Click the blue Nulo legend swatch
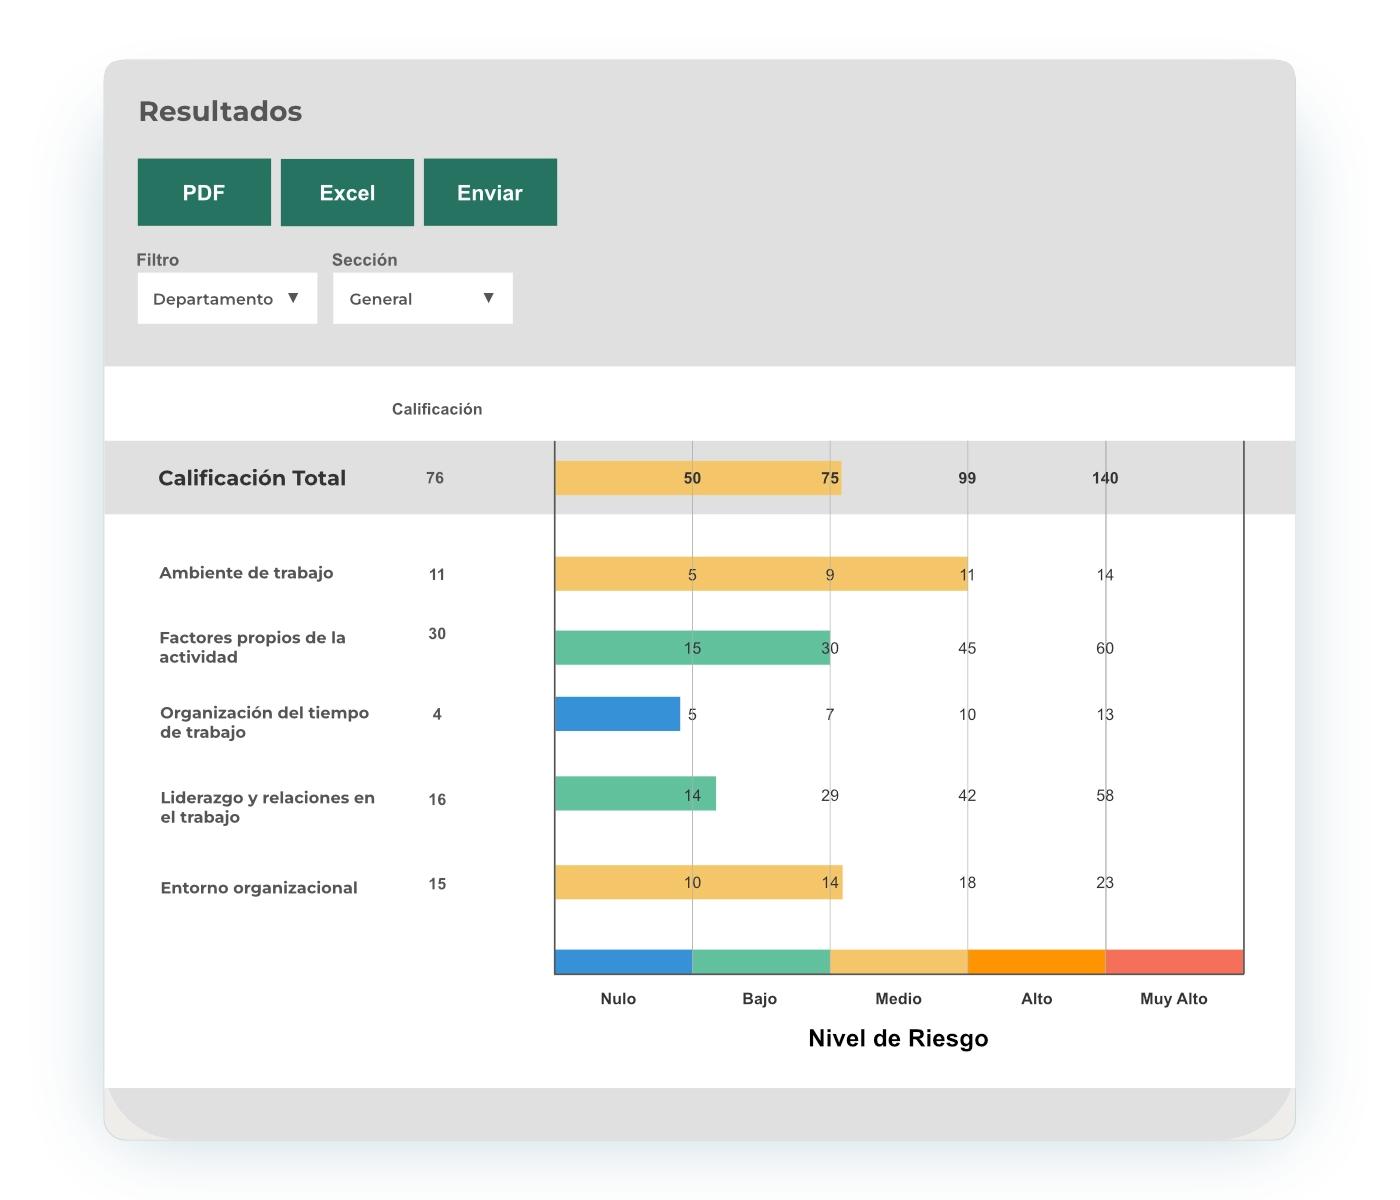 coord(623,962)
